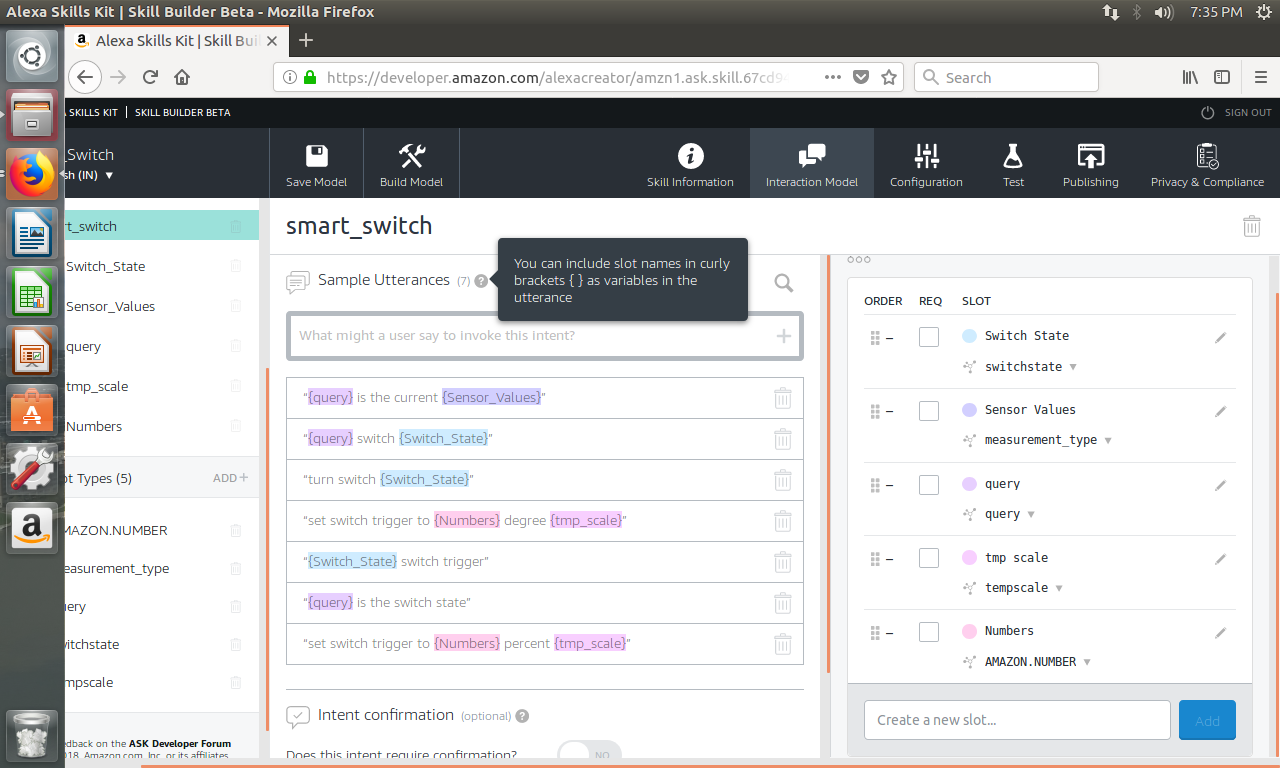The width and height of the screenshot is (1280, 768).
Task: Delete the "{query} is the current {Sensor_Values}" utterance
Action: [x=783, y=398]
